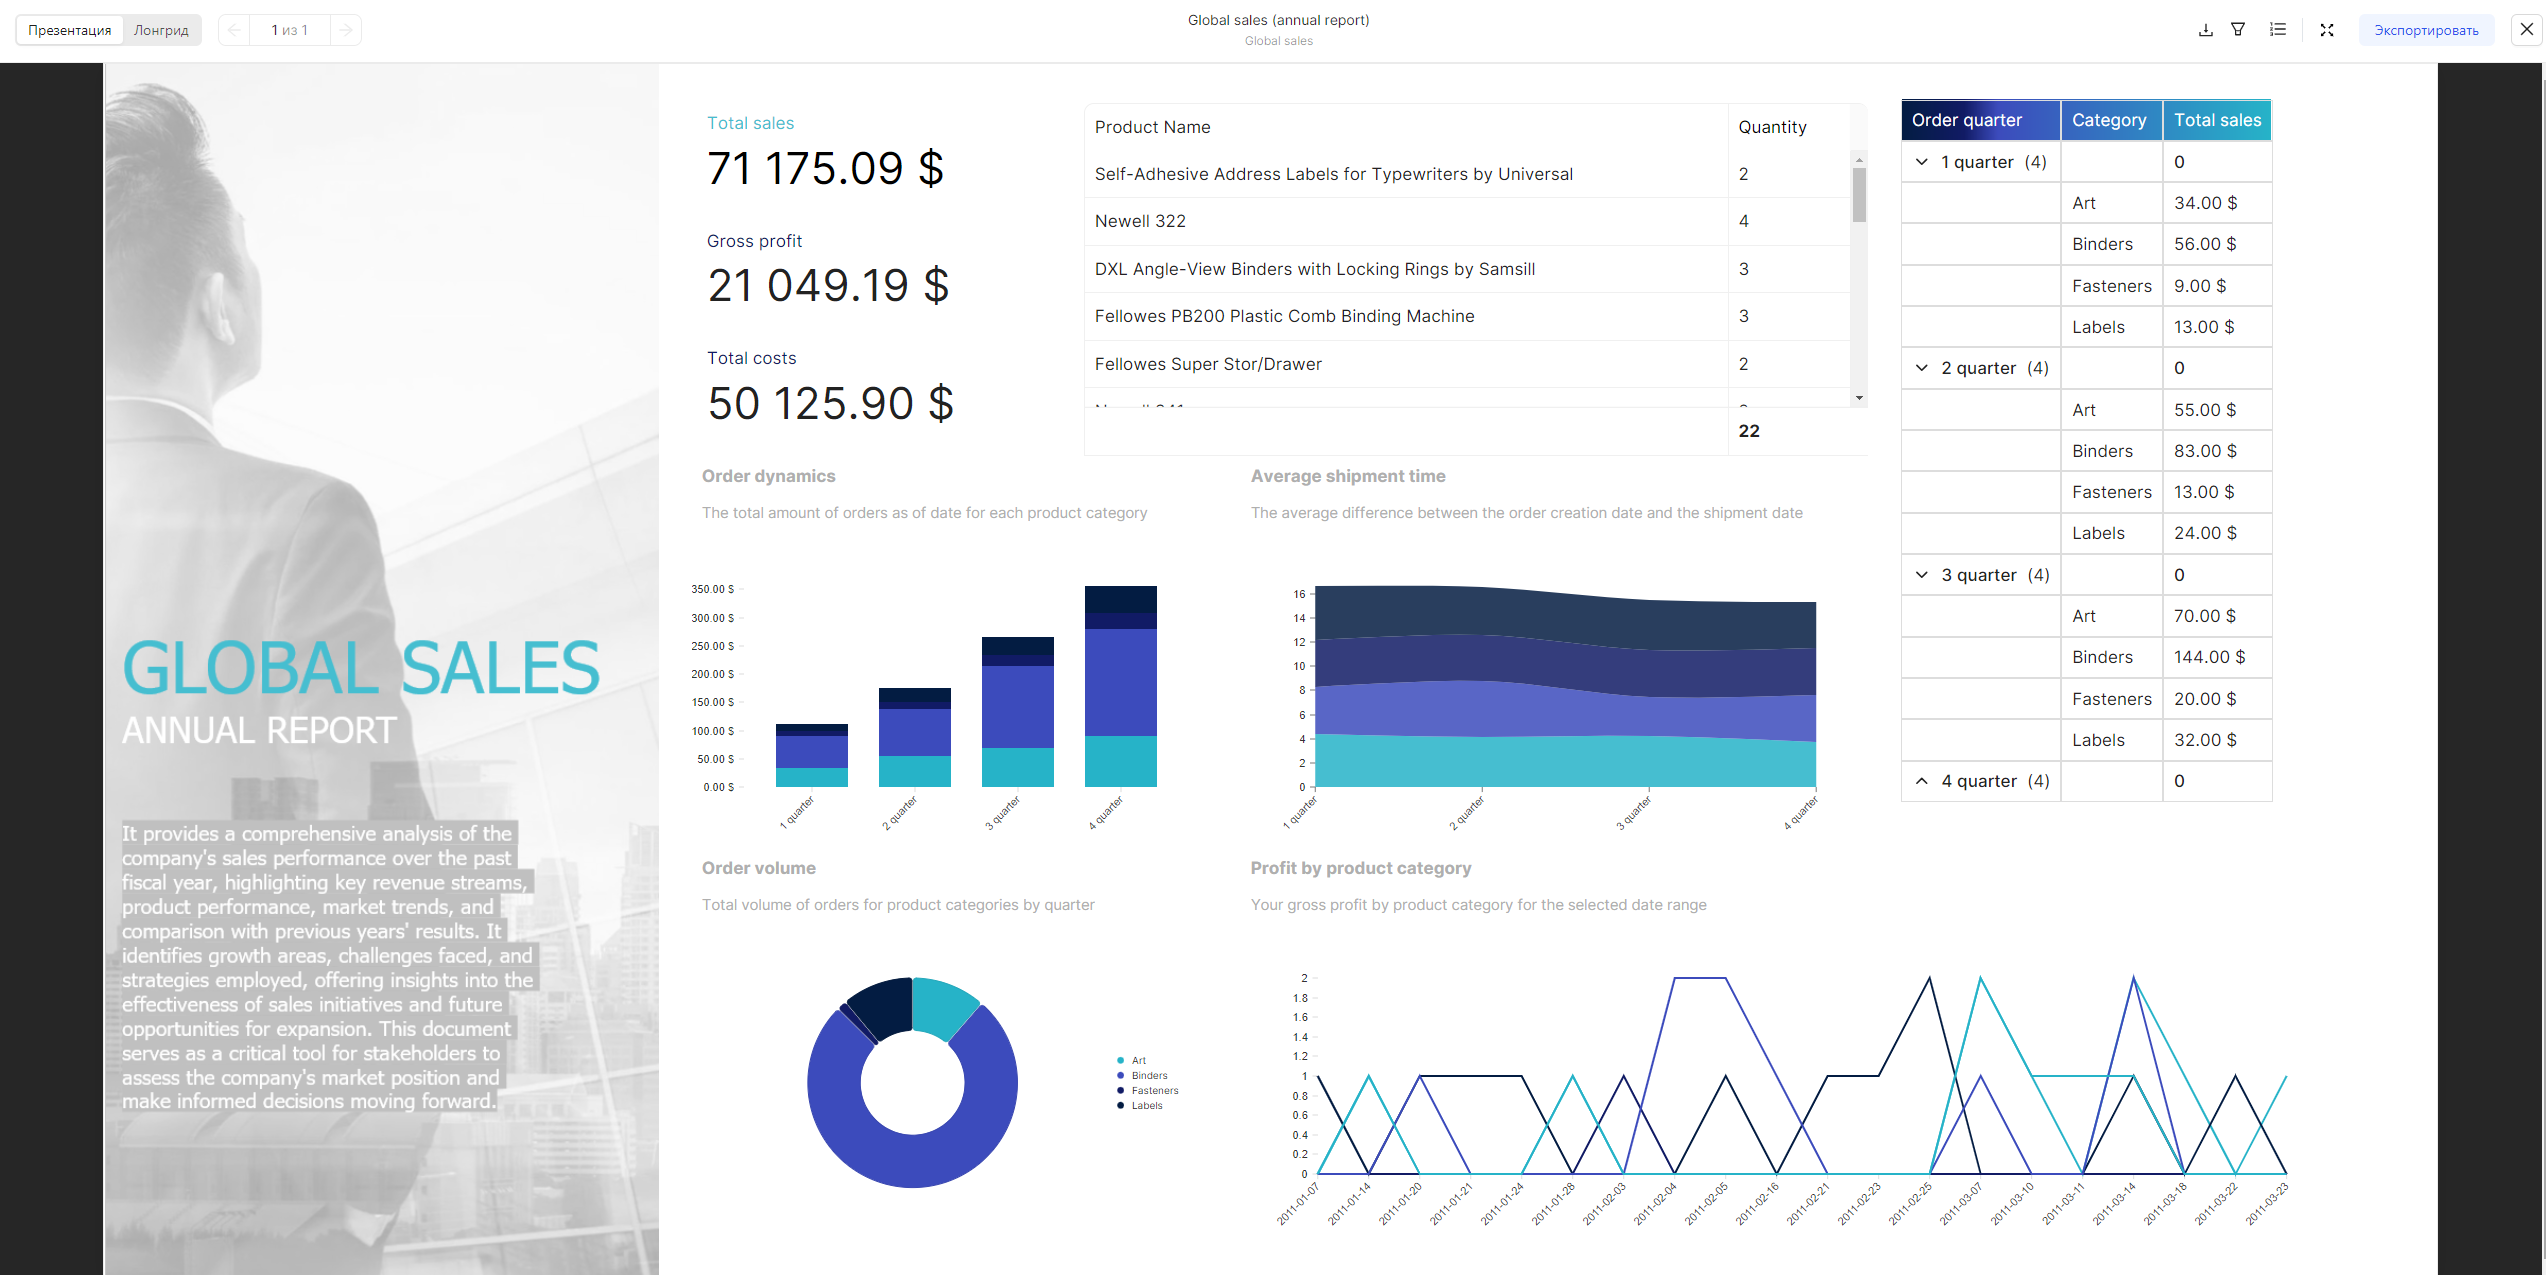
Task: Go to previous page arrow
Action: coord(234,30)
